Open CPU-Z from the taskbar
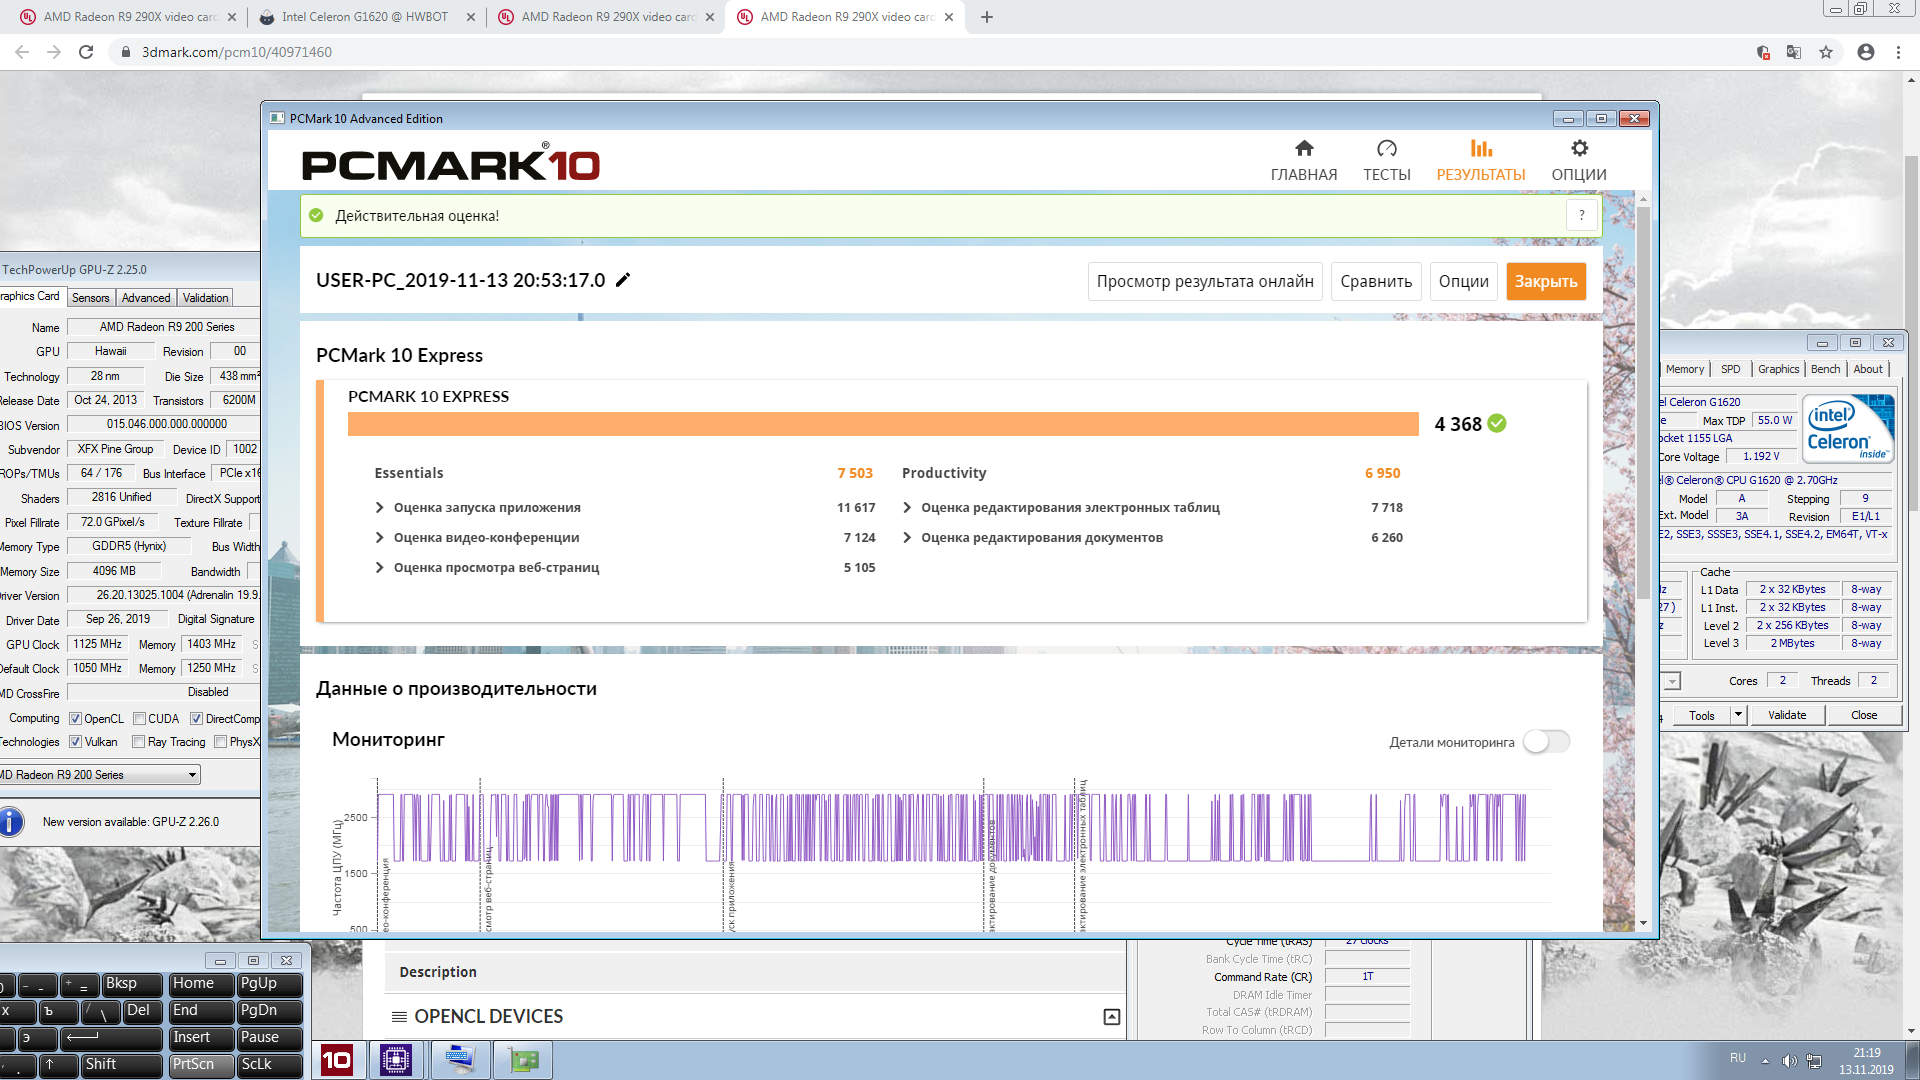Screen dimensions: 1920x1080 pos(396,1060)
